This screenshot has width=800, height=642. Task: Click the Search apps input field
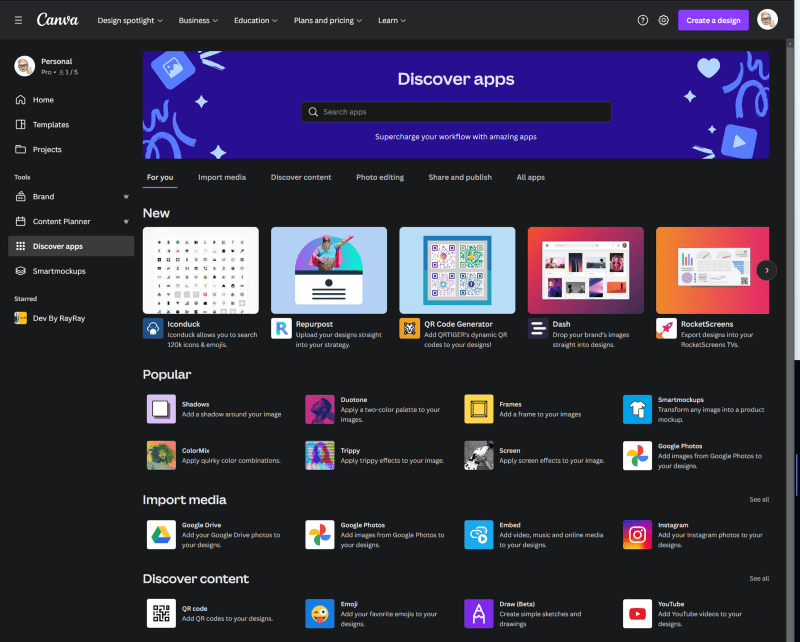pyautogui.click(x=456, y=112)
